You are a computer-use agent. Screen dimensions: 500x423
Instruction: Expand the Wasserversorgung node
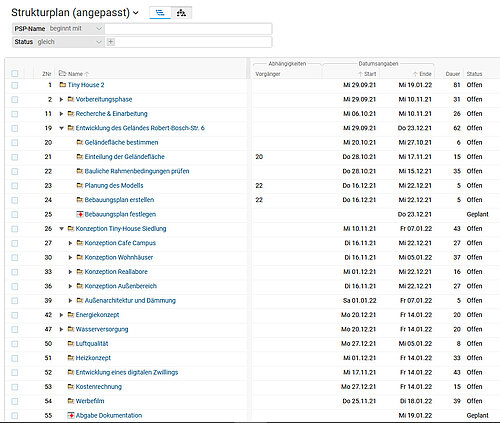[61, 329]
